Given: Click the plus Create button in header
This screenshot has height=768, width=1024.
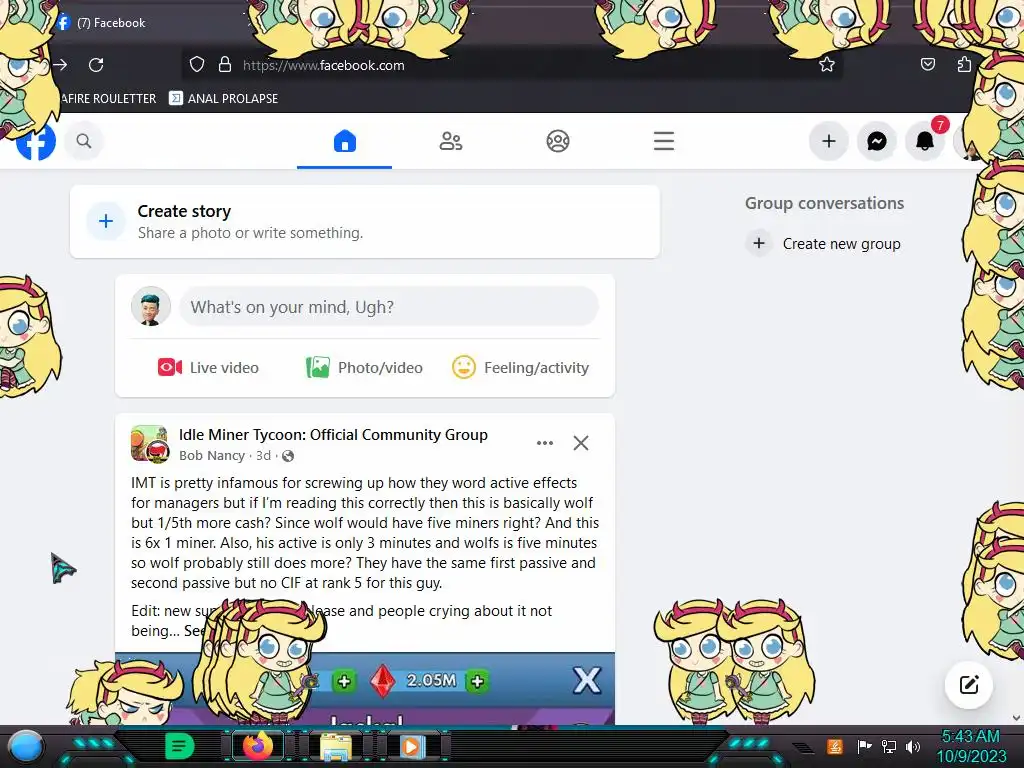Looking at the screenshot, I should [x=829, y=141].
